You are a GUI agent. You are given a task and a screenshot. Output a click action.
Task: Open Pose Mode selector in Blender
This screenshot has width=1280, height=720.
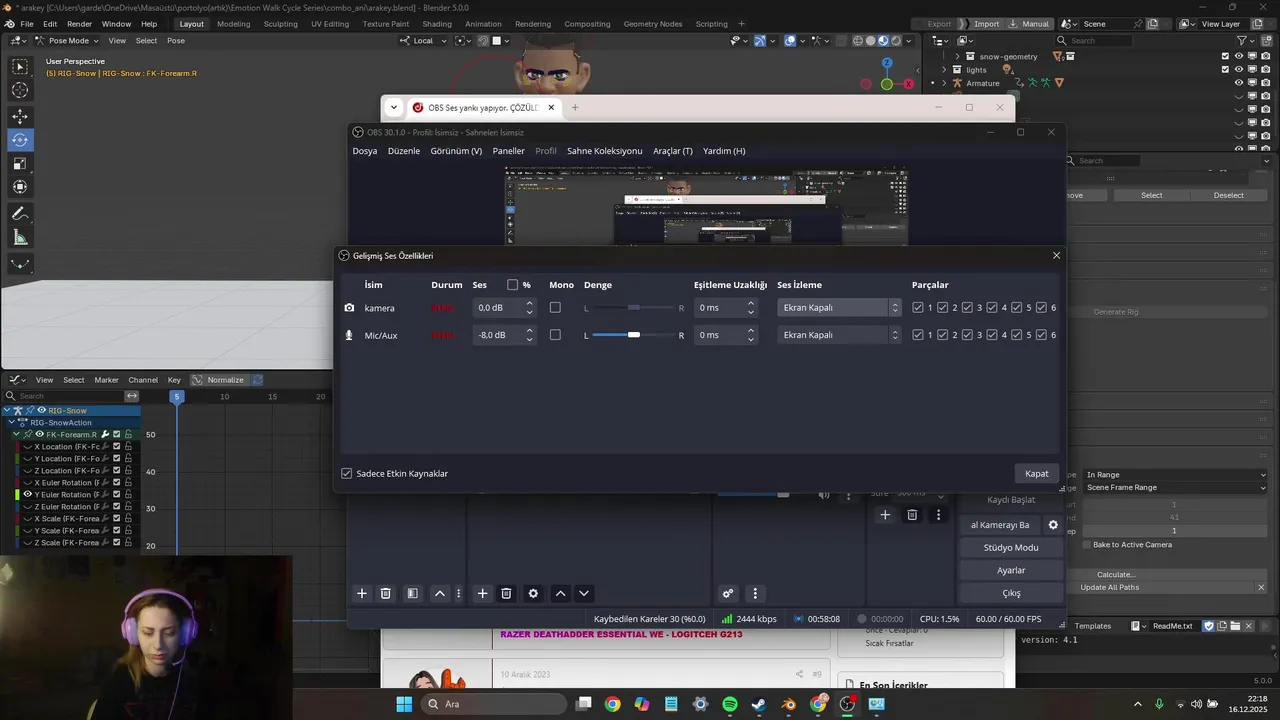(x=68, y=41)
